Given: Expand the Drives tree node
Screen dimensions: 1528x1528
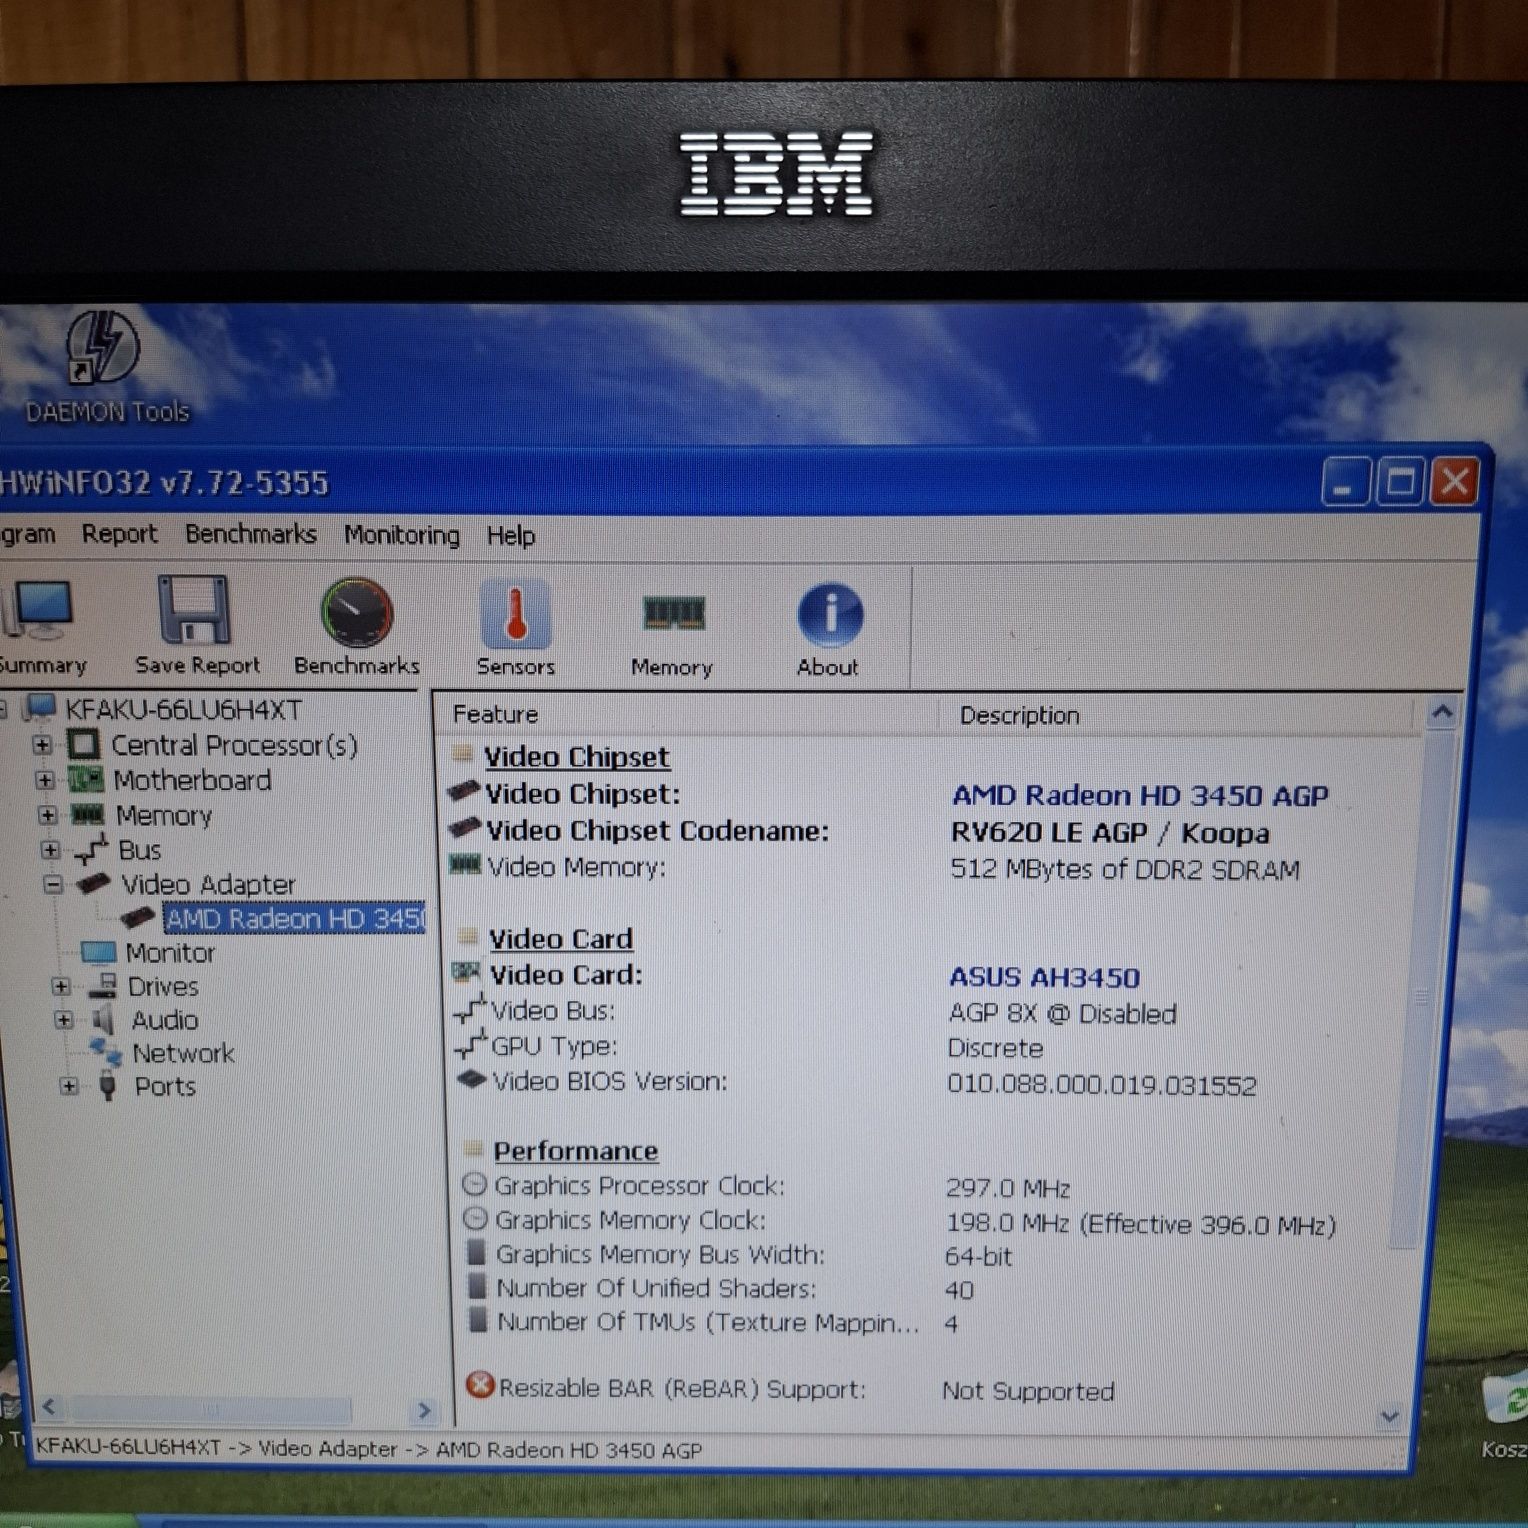Looking at the screenshot, I should click(x=61, y=987).
